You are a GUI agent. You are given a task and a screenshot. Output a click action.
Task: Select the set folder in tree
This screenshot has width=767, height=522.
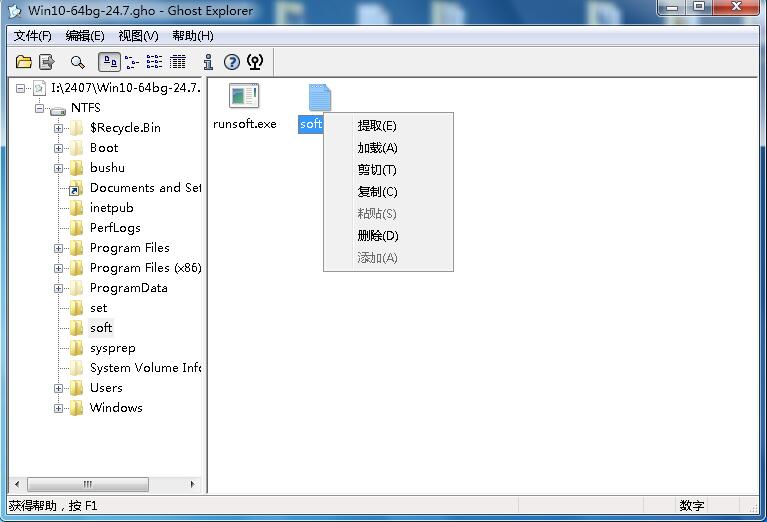point(98,308)
